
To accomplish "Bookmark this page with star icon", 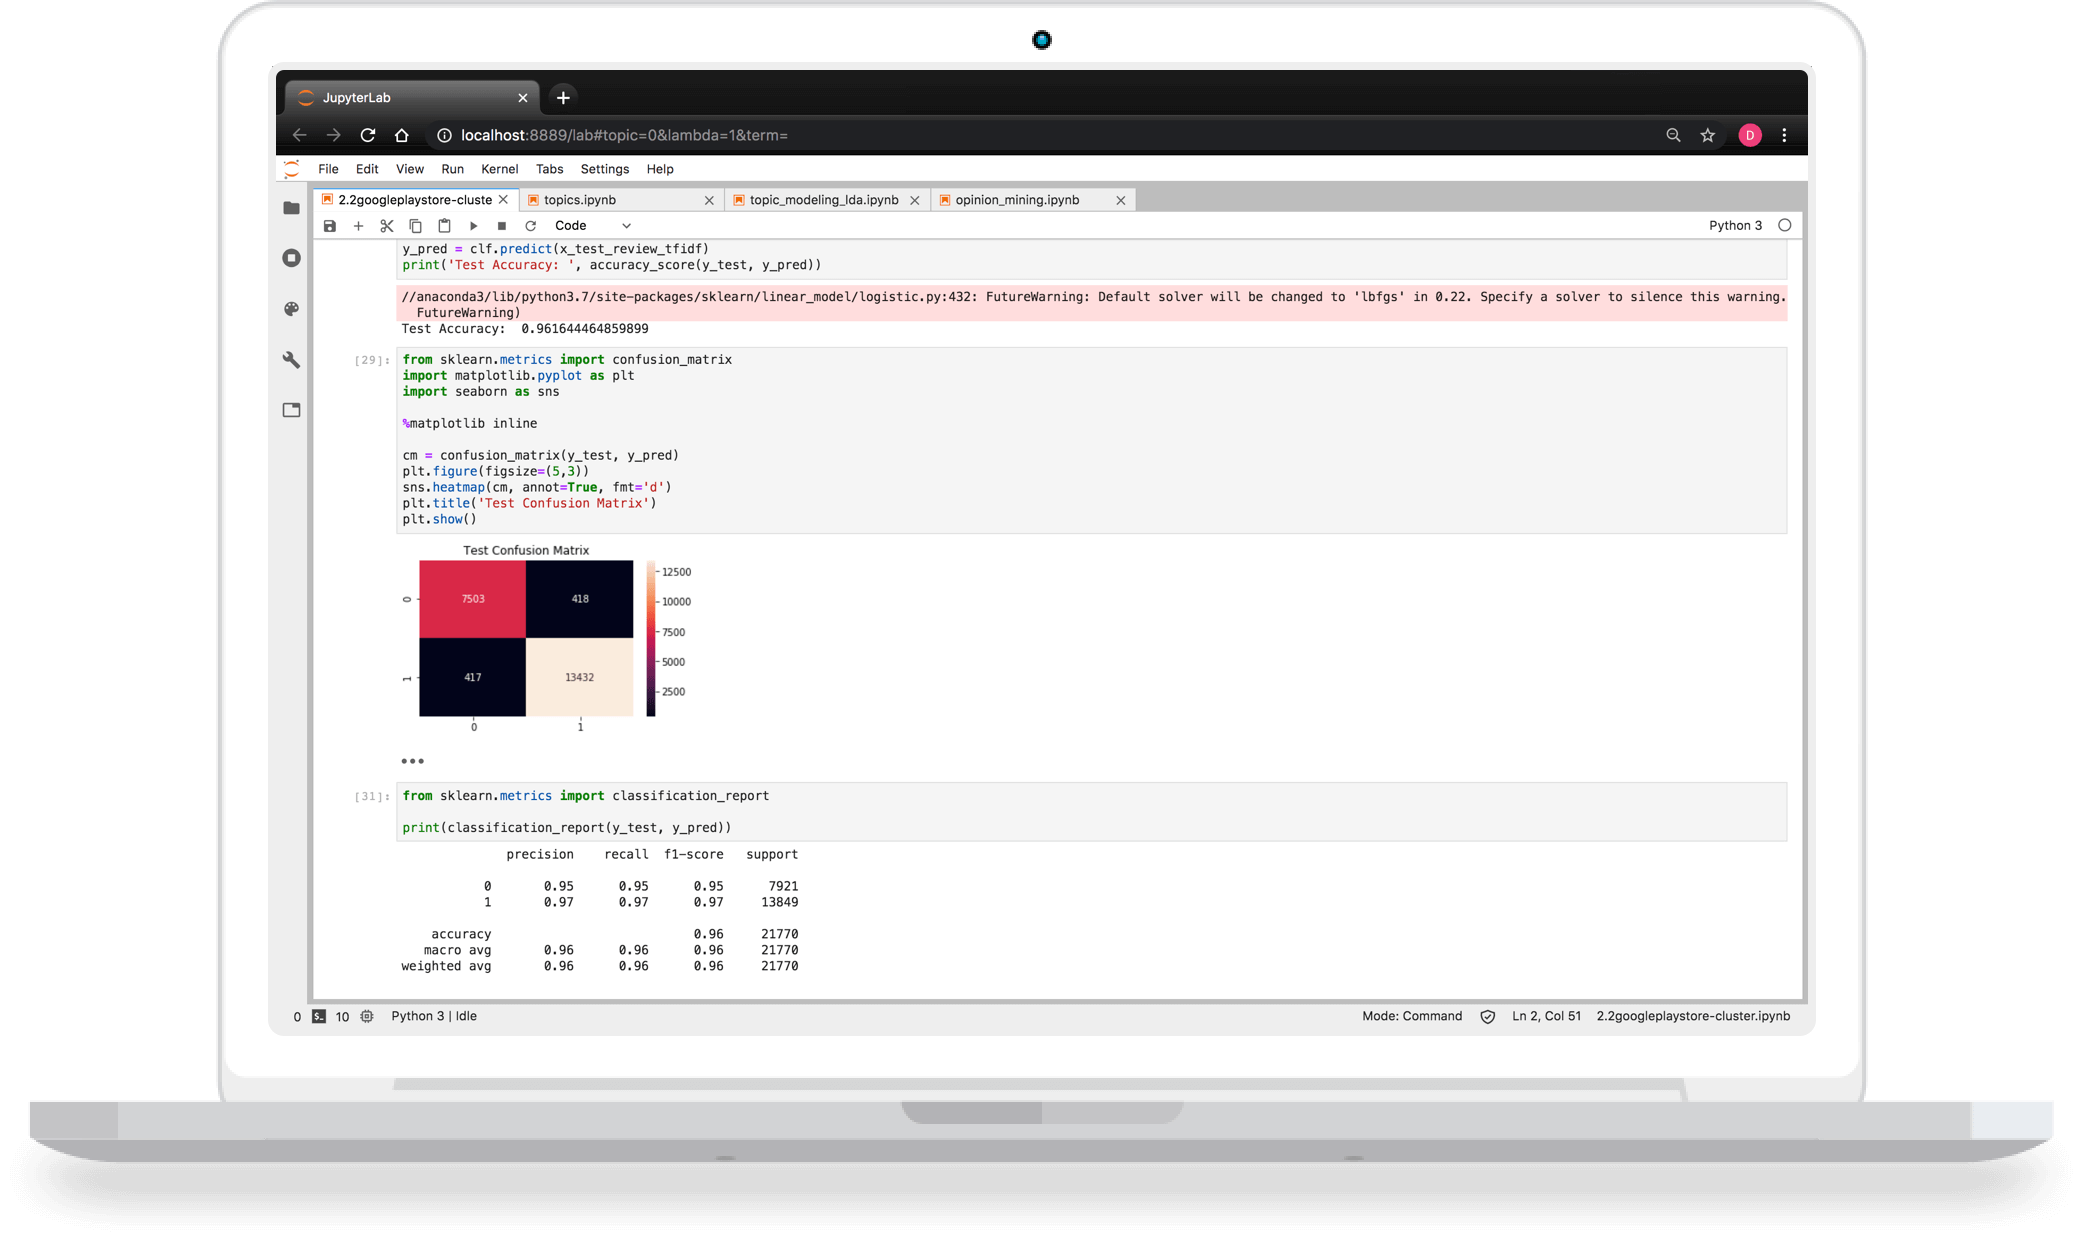I will click(x=1708, y=135).
